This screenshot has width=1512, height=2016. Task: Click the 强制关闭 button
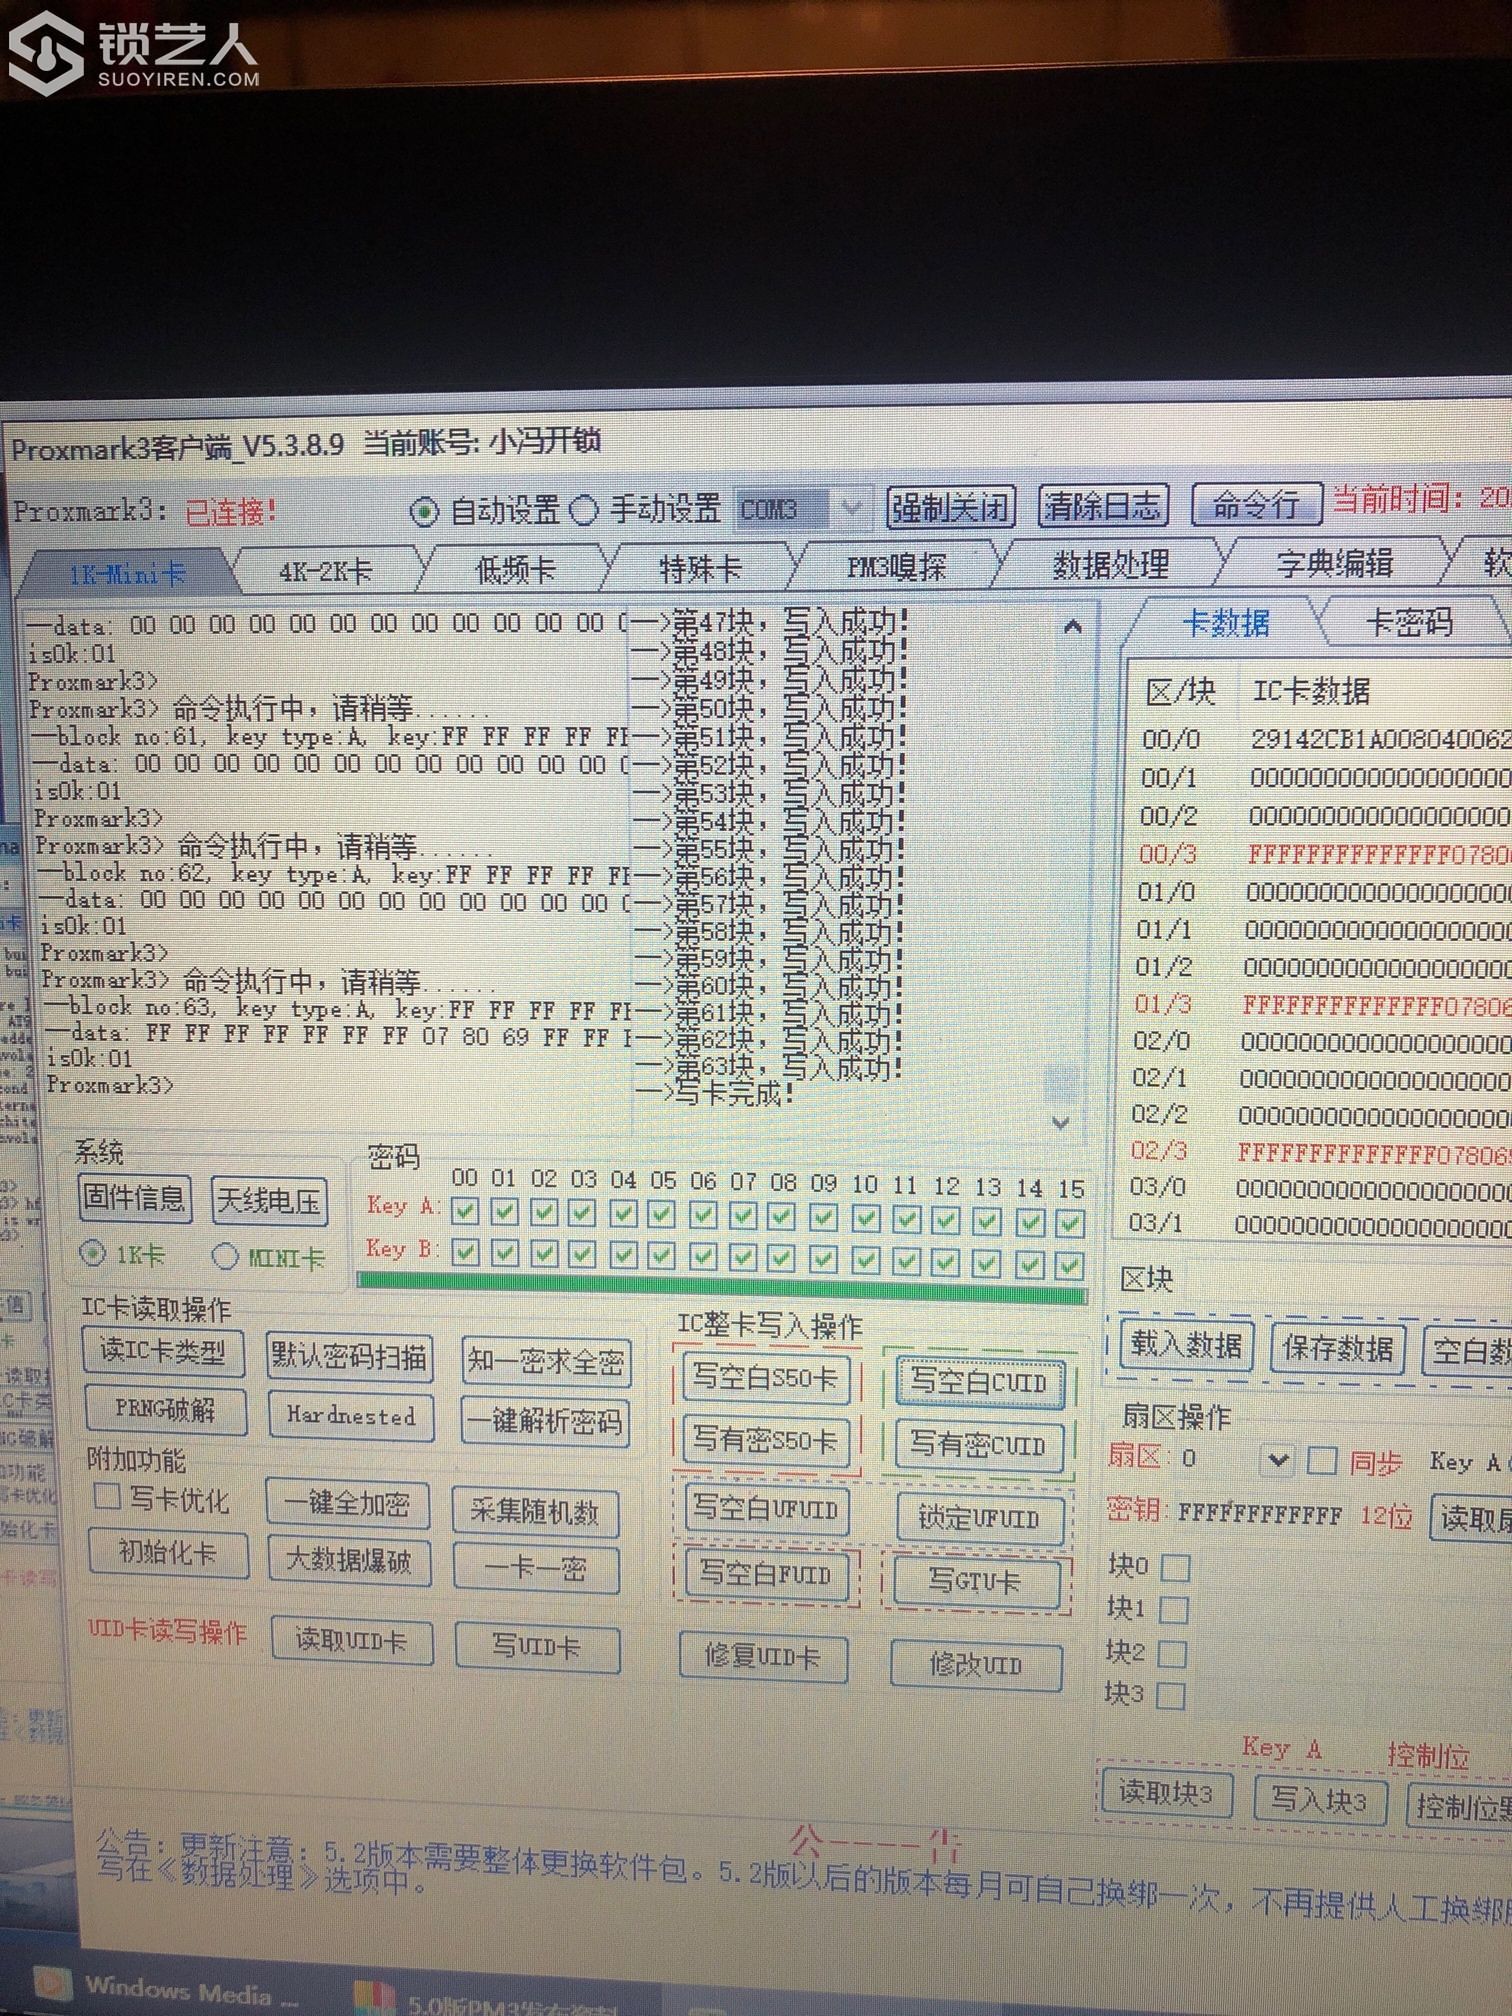950,508
